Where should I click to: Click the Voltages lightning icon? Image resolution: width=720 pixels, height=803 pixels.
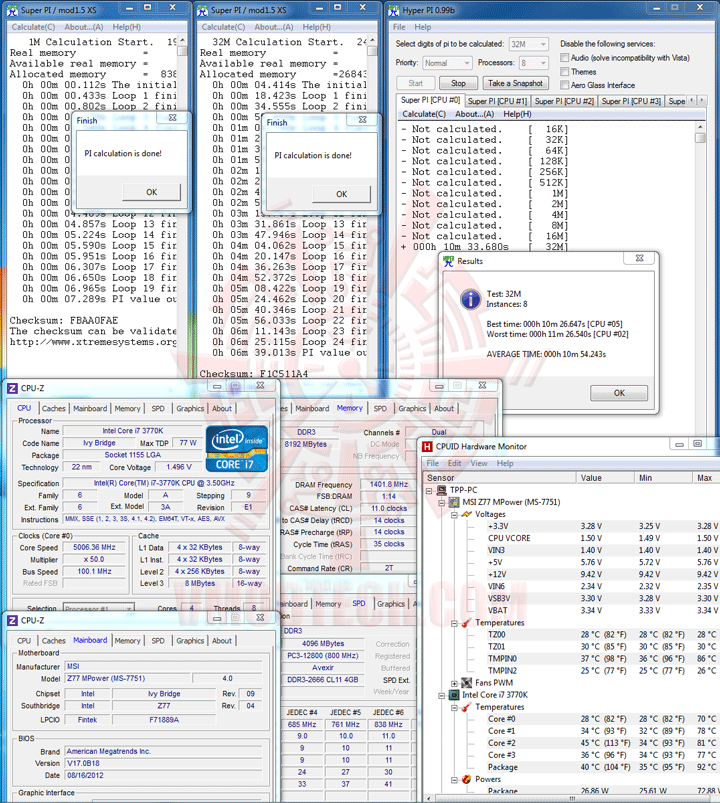point(466,514)
